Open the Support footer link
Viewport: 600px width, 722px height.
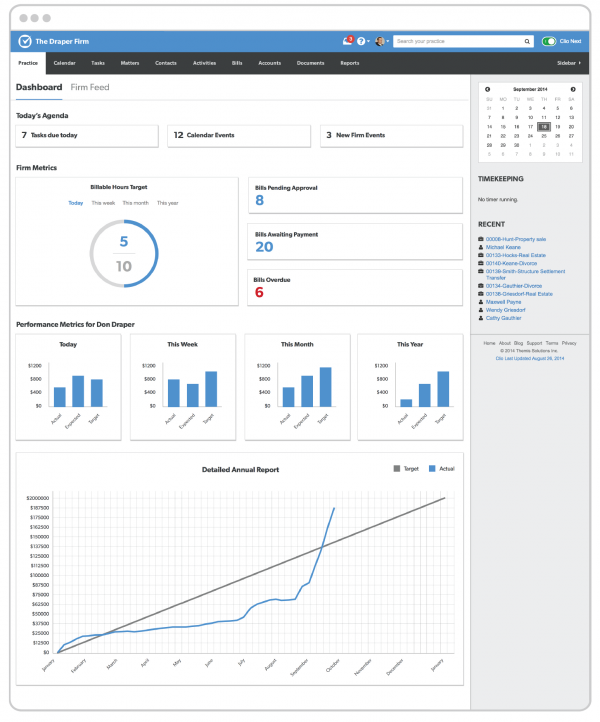click(x=534, y=344)
